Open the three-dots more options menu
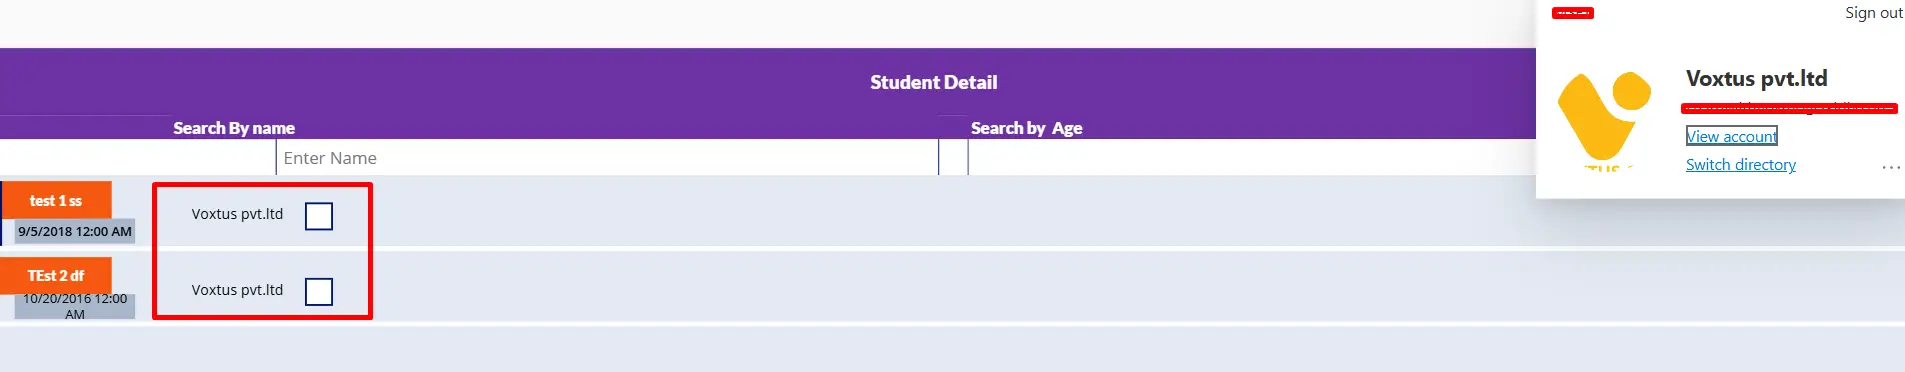The width and height of the screenshot is (1905, 372). click(1891, 167)
